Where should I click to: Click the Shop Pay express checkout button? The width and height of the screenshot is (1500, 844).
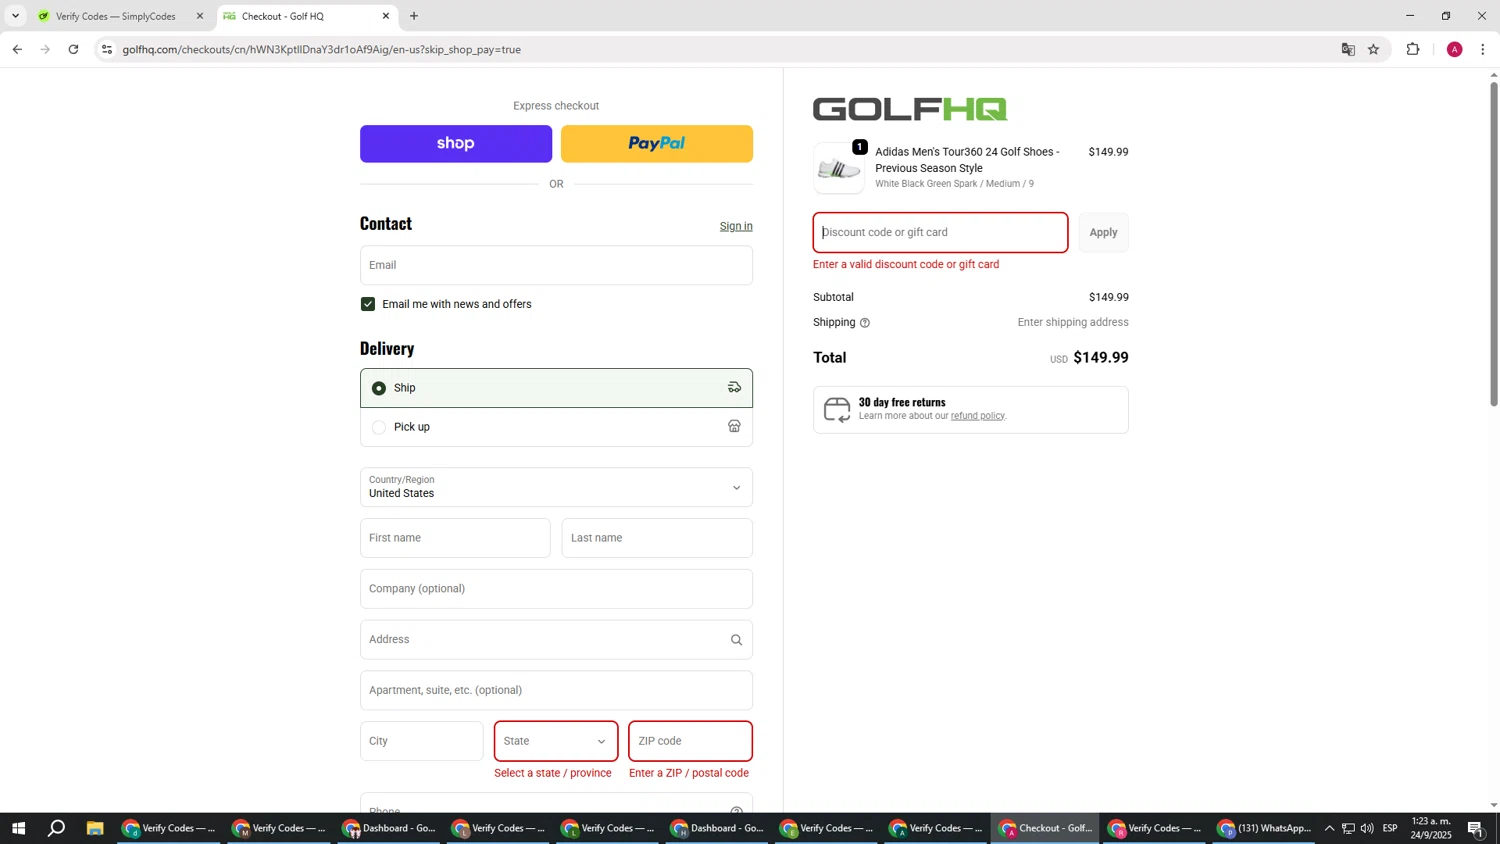pyautogui.click(x=456, y=144)
